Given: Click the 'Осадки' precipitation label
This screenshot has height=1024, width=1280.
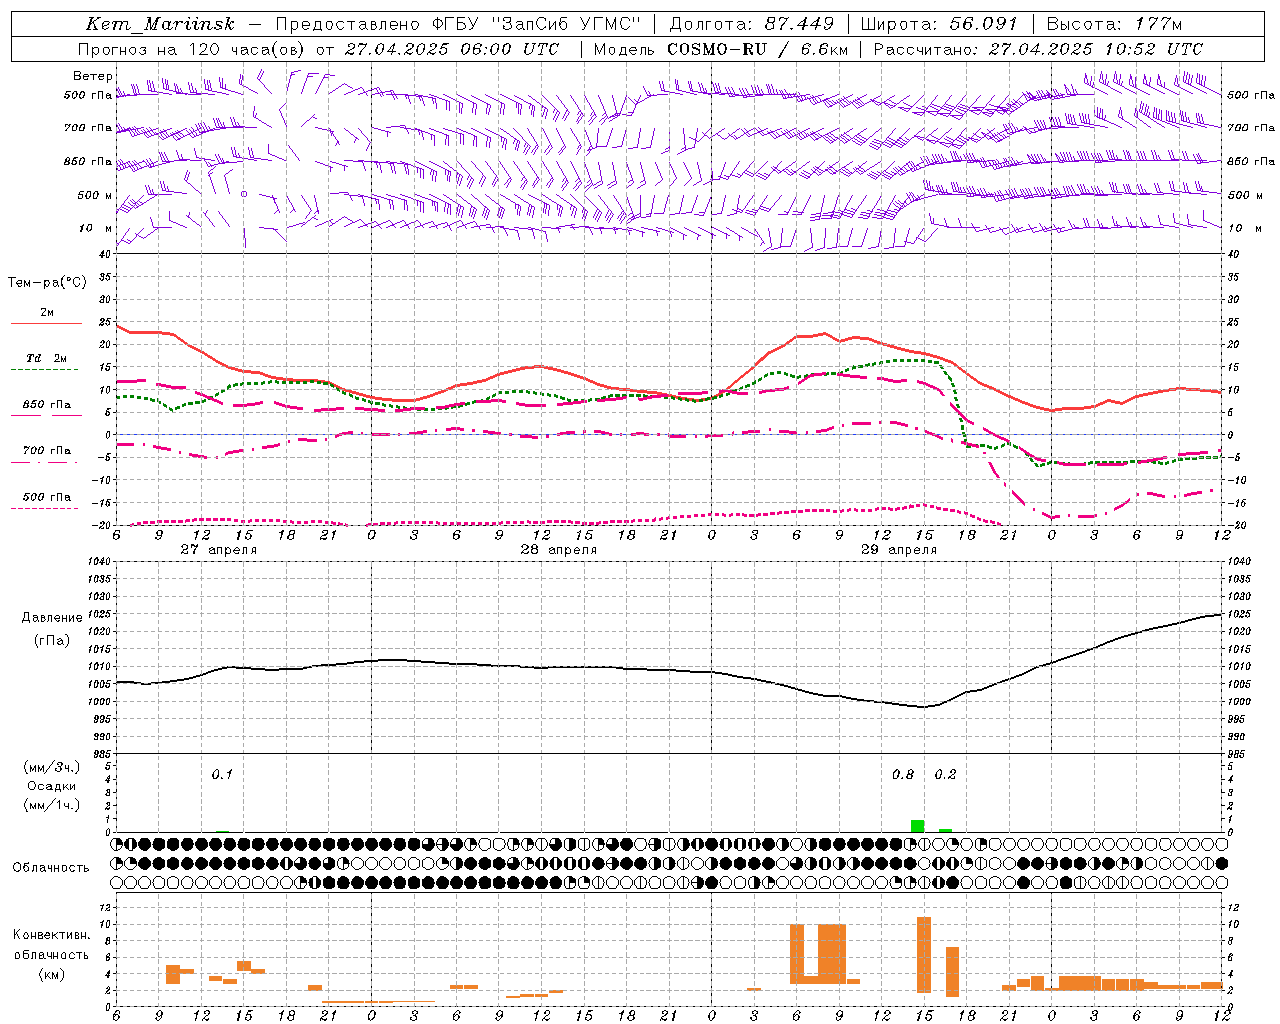Looking at the screenshot, I should (51, 786).
